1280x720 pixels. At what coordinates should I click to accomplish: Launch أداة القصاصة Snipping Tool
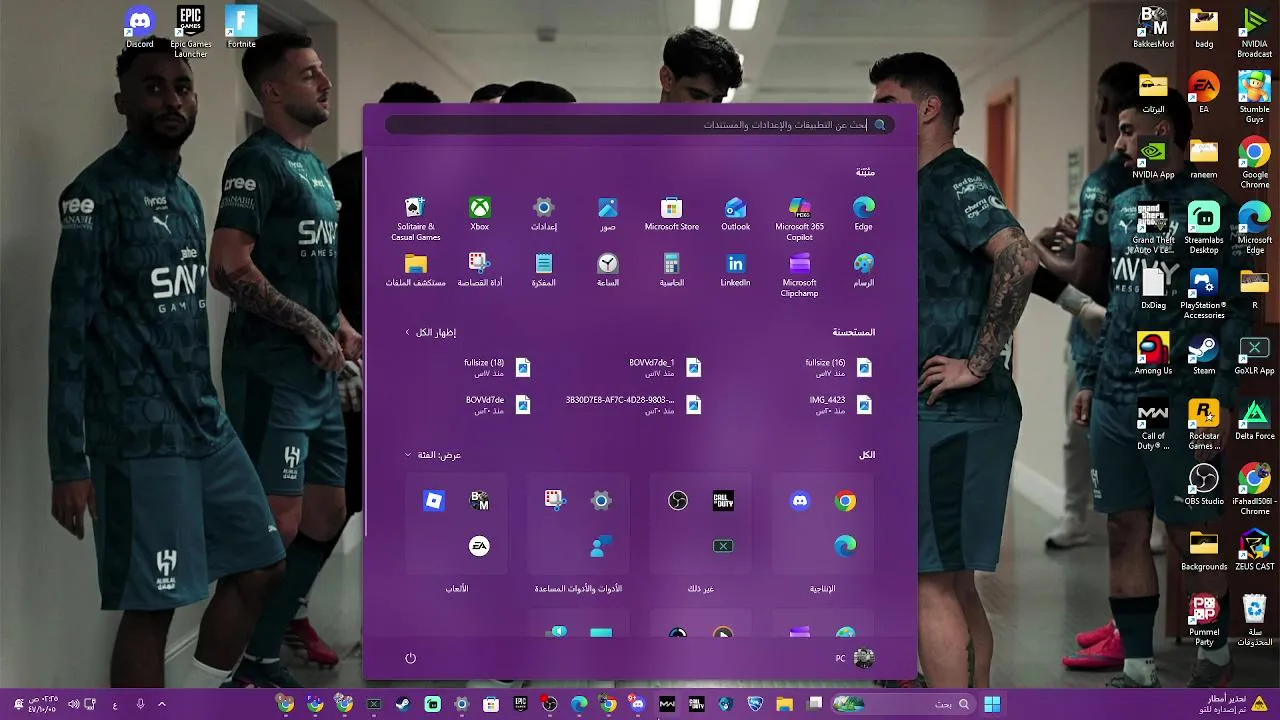point(480,270)
